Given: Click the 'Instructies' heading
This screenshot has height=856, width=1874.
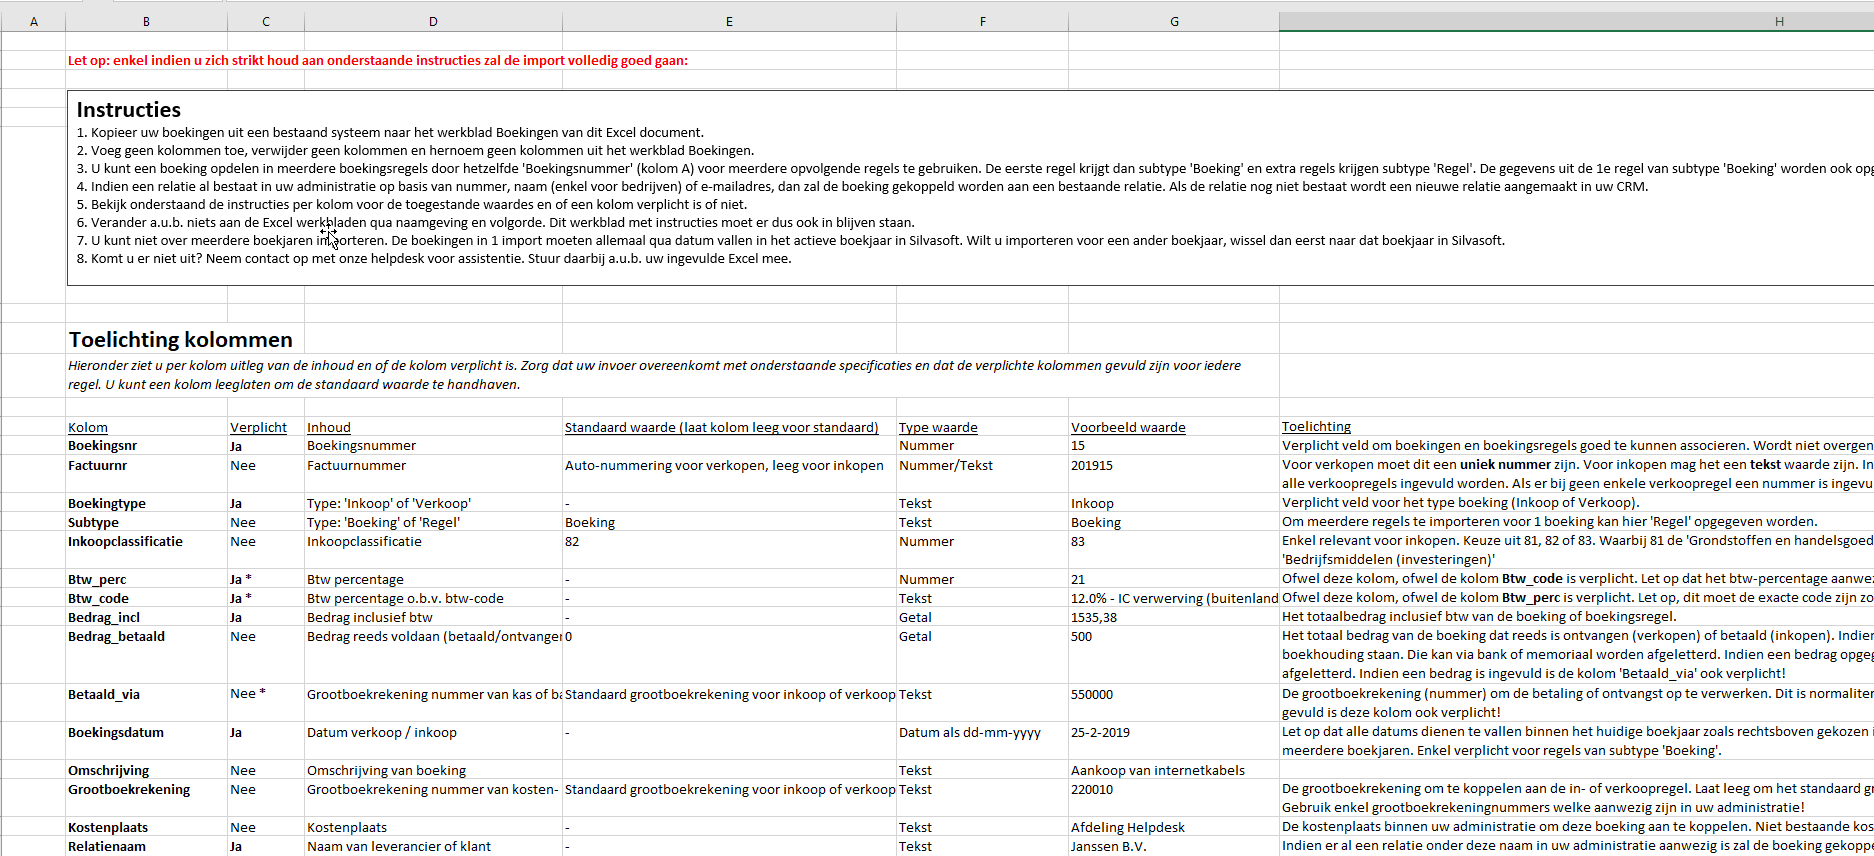Looking at the screenshot, I should [129, 110].
